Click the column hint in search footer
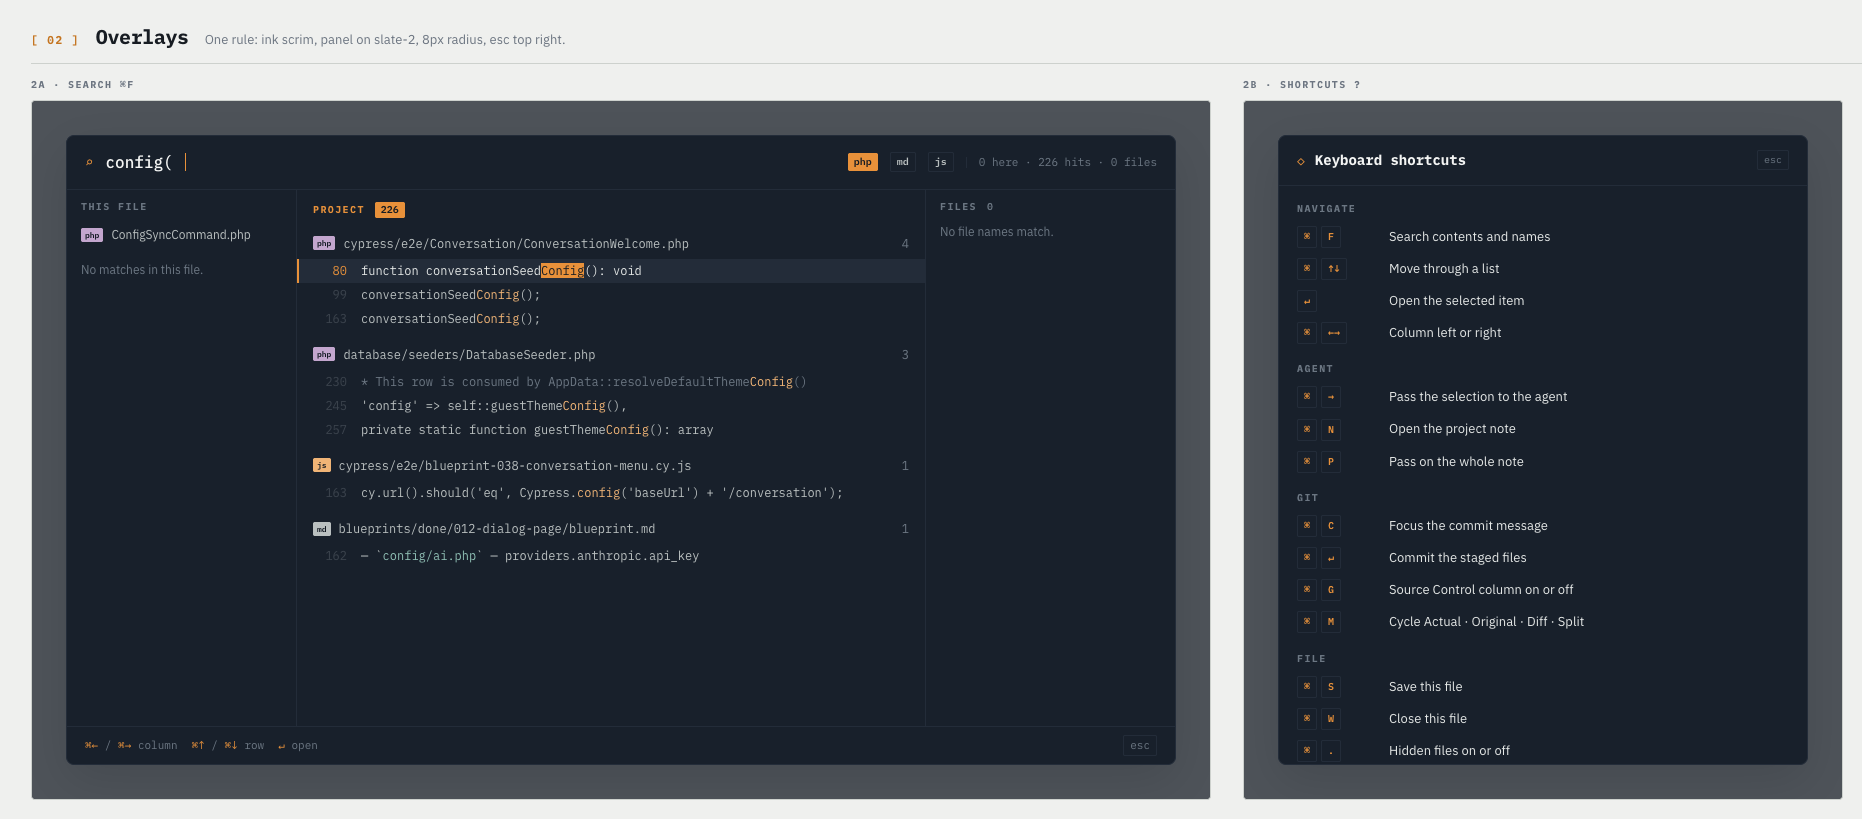The height and width of the screenshot is (819, 1862). tap(131, 746)
